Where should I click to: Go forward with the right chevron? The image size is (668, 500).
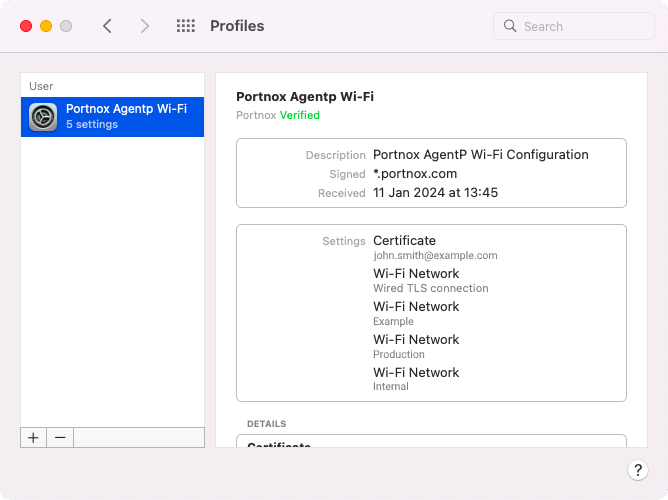pos(145,26)
